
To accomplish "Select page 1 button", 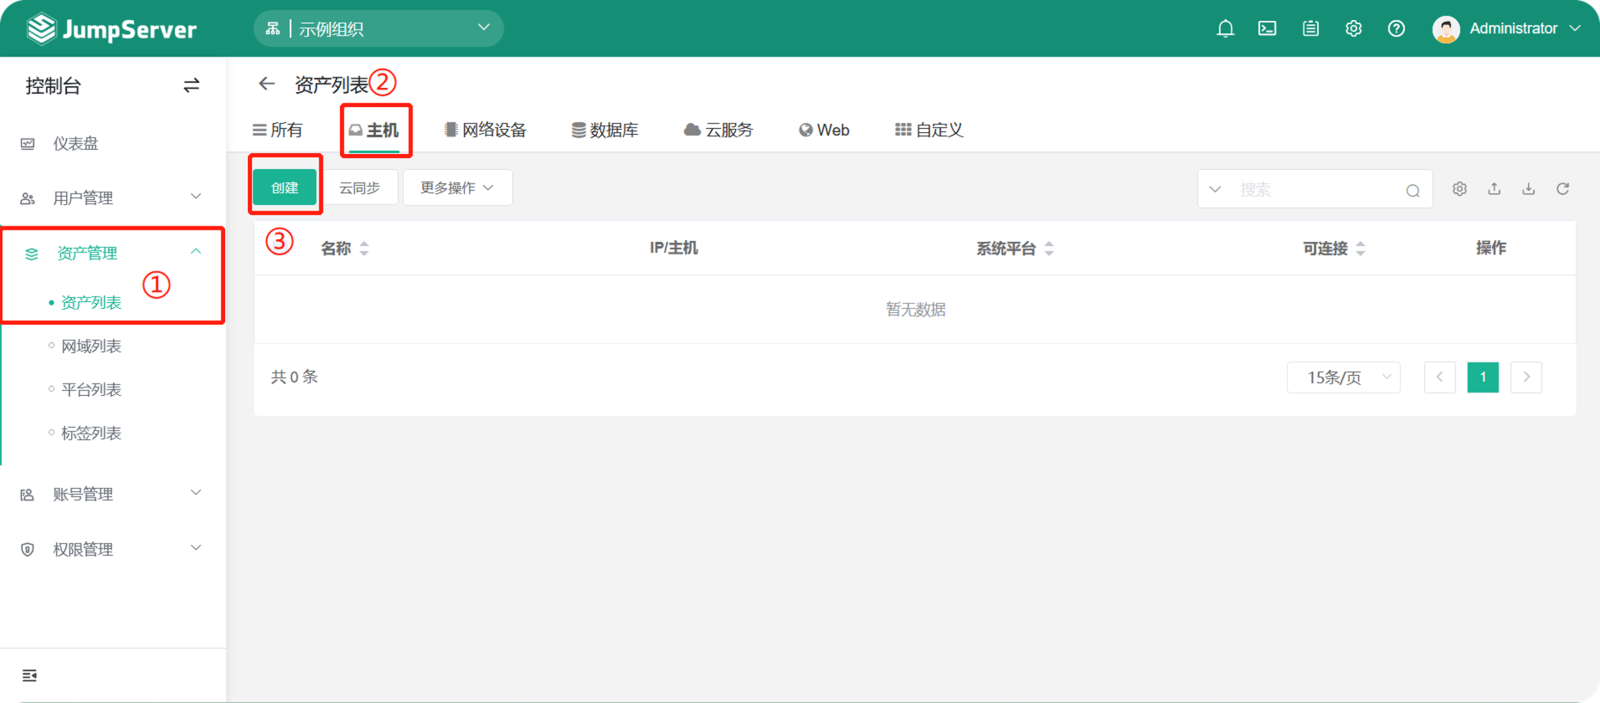I will coord(1483,377).
